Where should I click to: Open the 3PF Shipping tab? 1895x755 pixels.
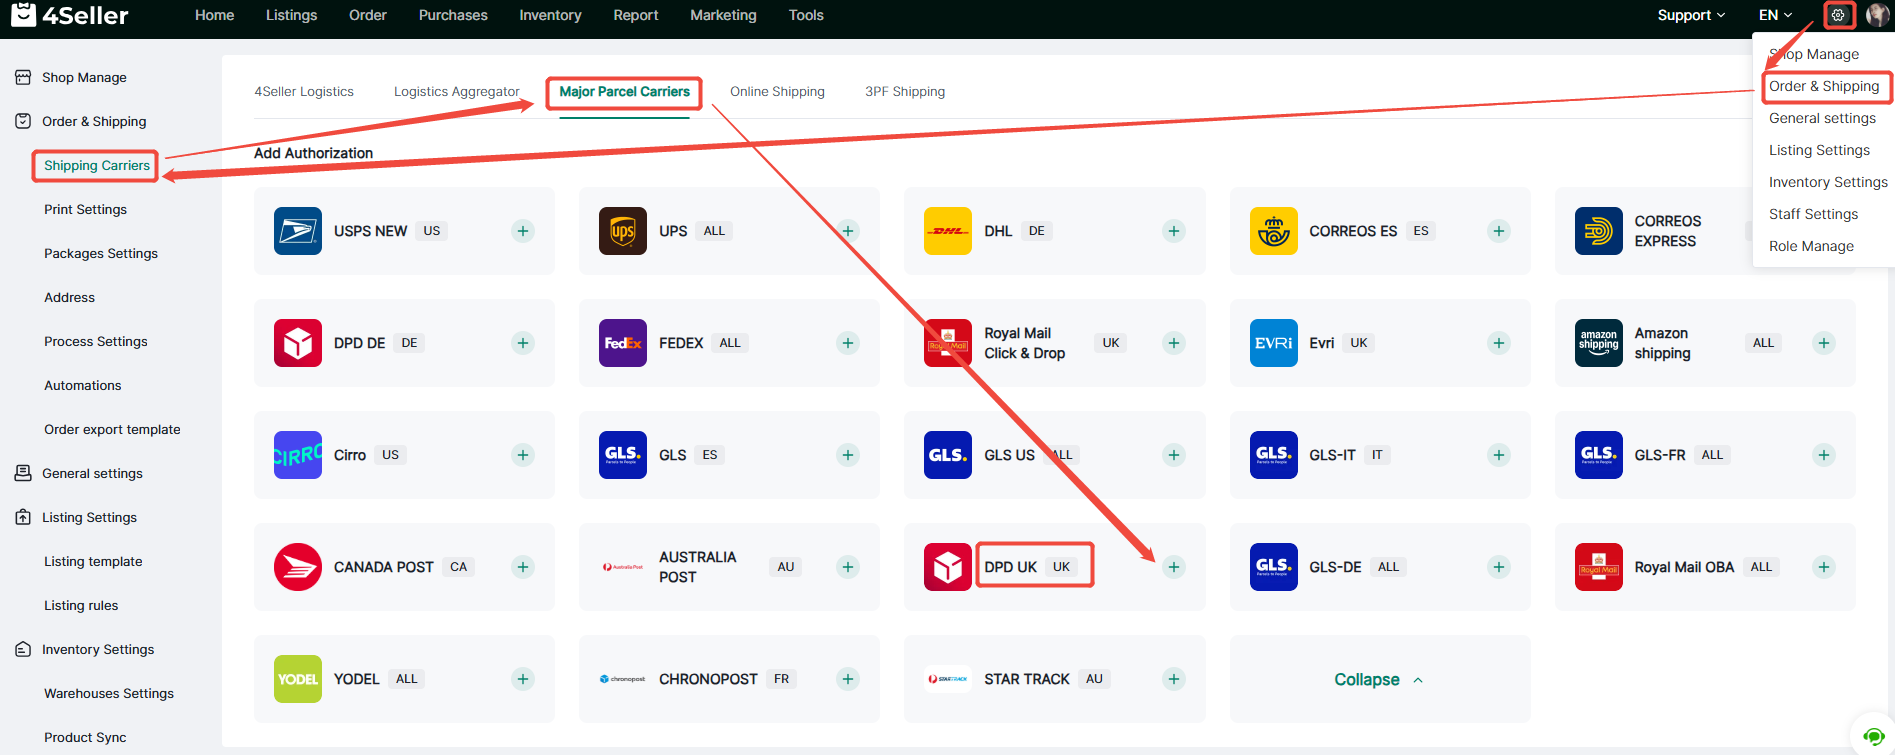pos(905,91)
